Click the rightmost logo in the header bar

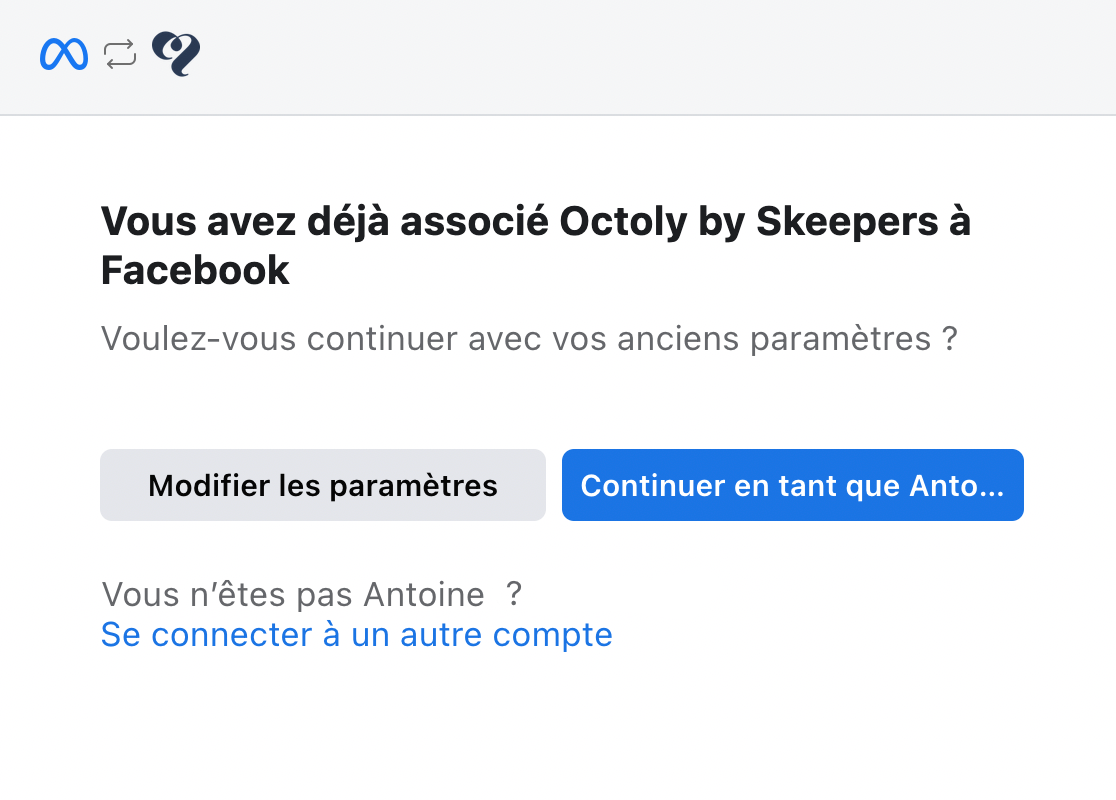[x=174, y=52]
